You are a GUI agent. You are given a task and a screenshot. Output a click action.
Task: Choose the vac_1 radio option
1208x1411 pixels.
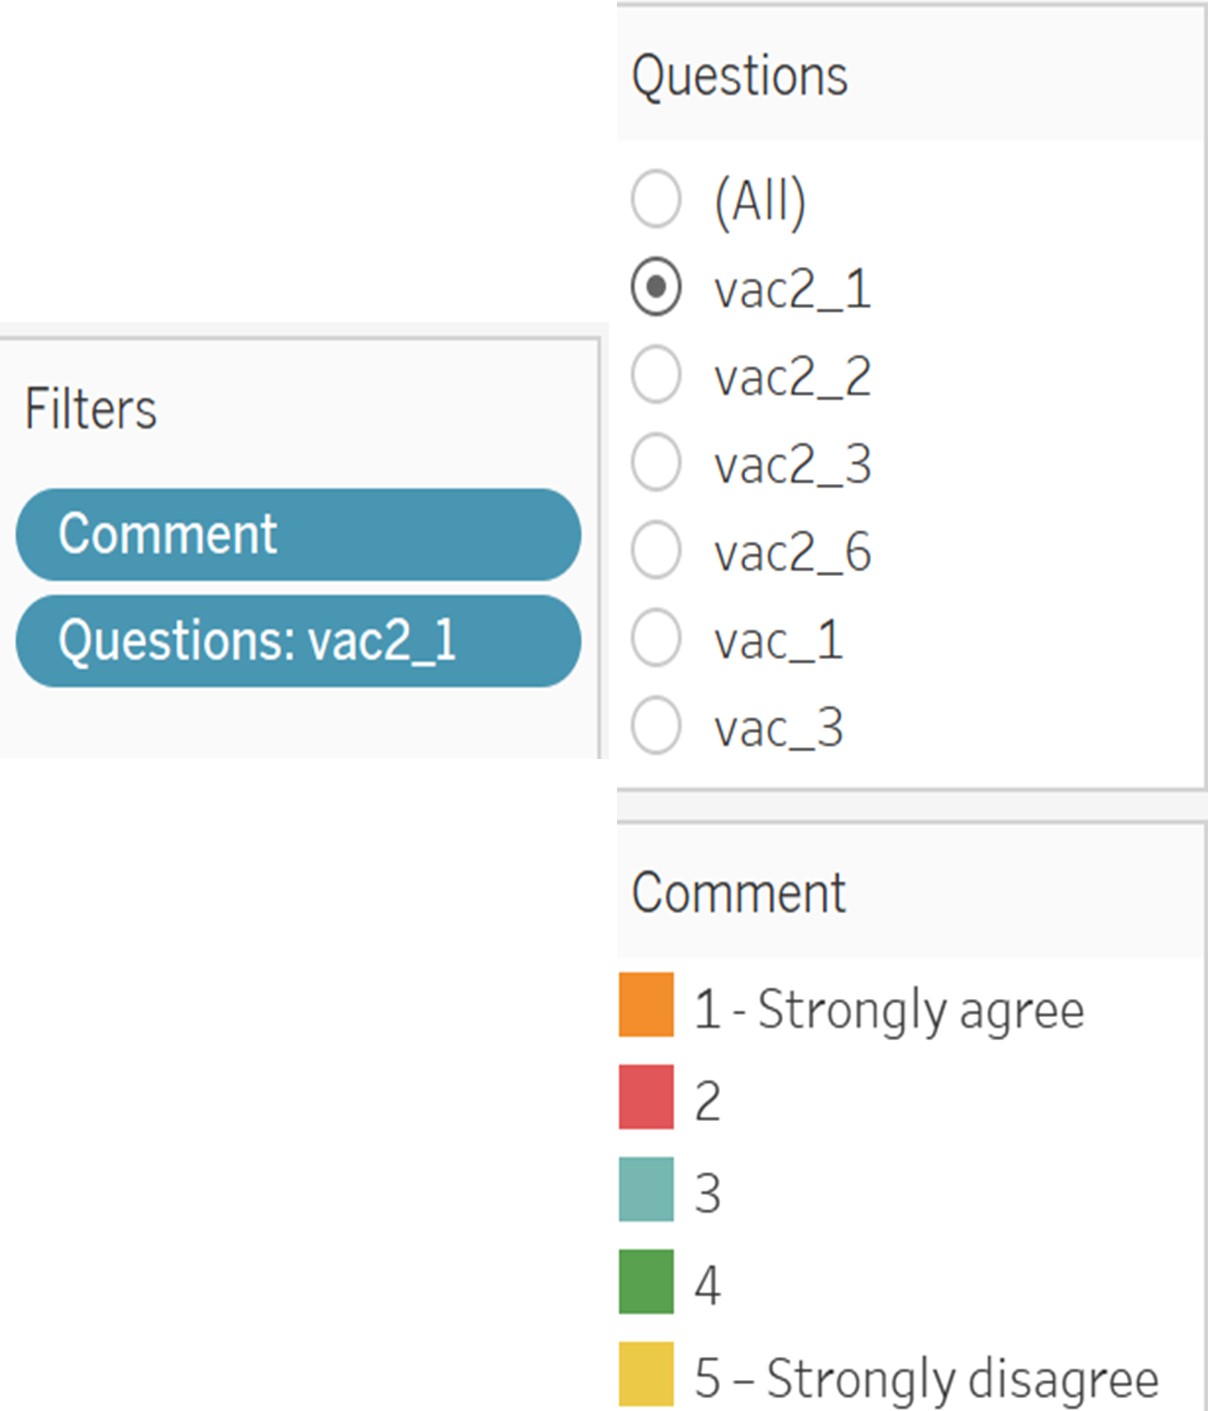tap(656, 639)
